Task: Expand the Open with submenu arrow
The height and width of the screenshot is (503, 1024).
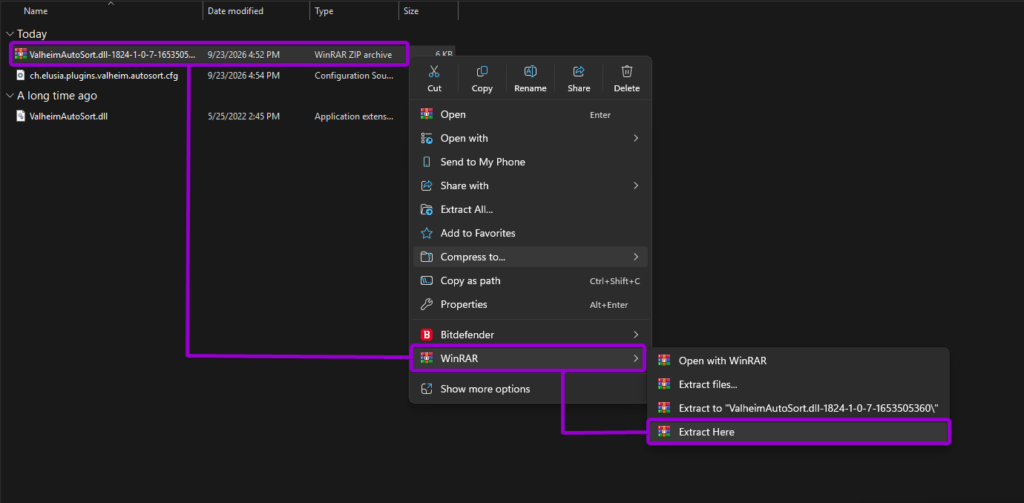Action: click(636, 138)
